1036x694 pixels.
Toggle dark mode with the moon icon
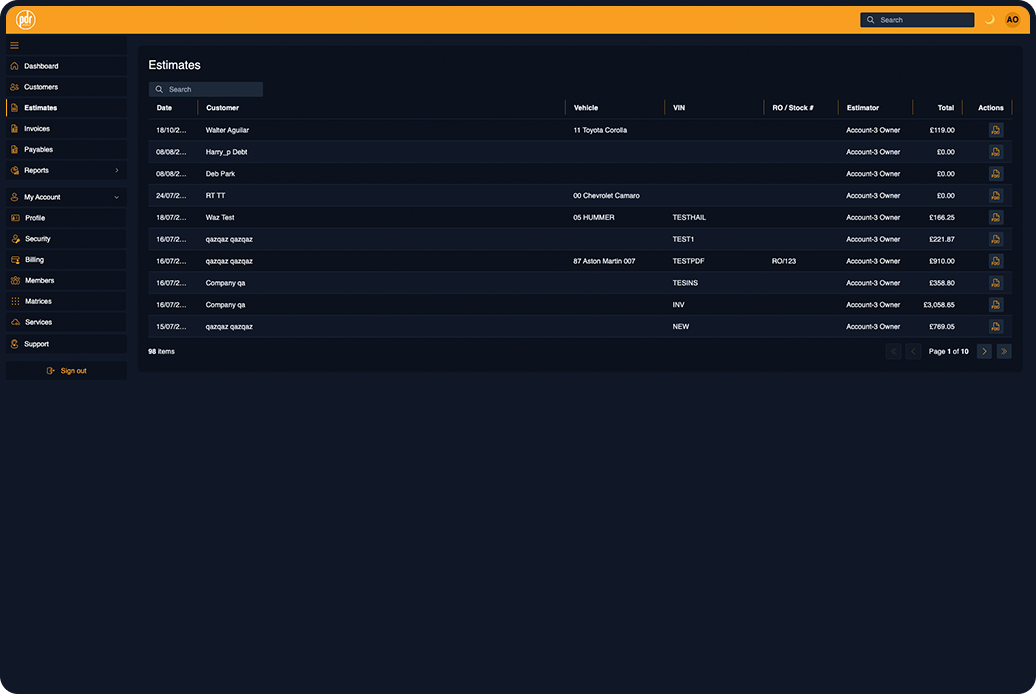[990, 19]
